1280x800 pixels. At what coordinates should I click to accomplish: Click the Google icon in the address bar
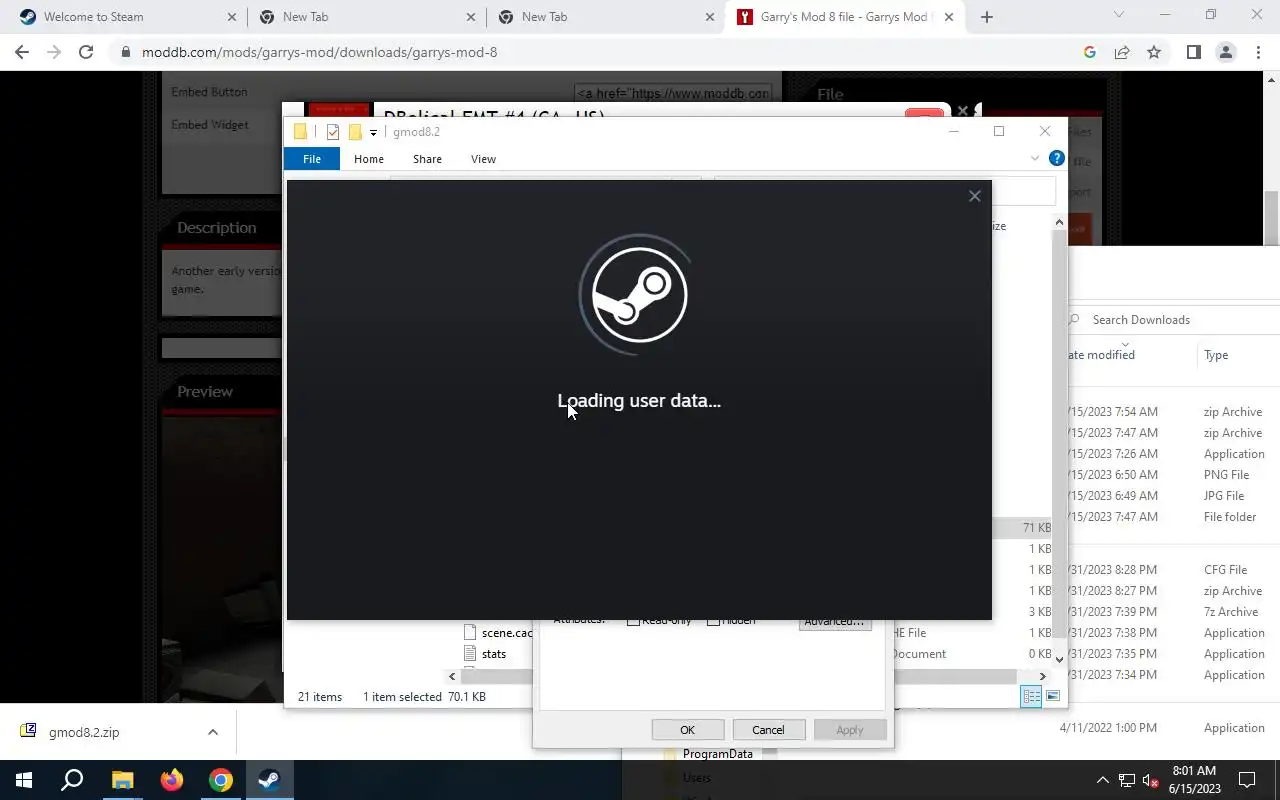click(1090, 52)
